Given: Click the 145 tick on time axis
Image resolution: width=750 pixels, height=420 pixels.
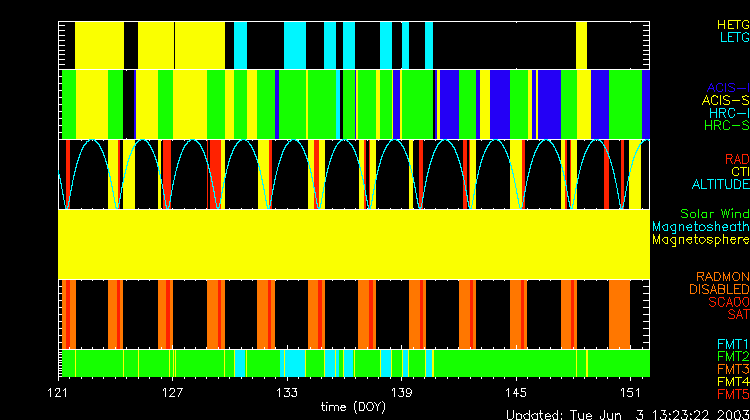Looking at the screenshot, I should point(517,390).
